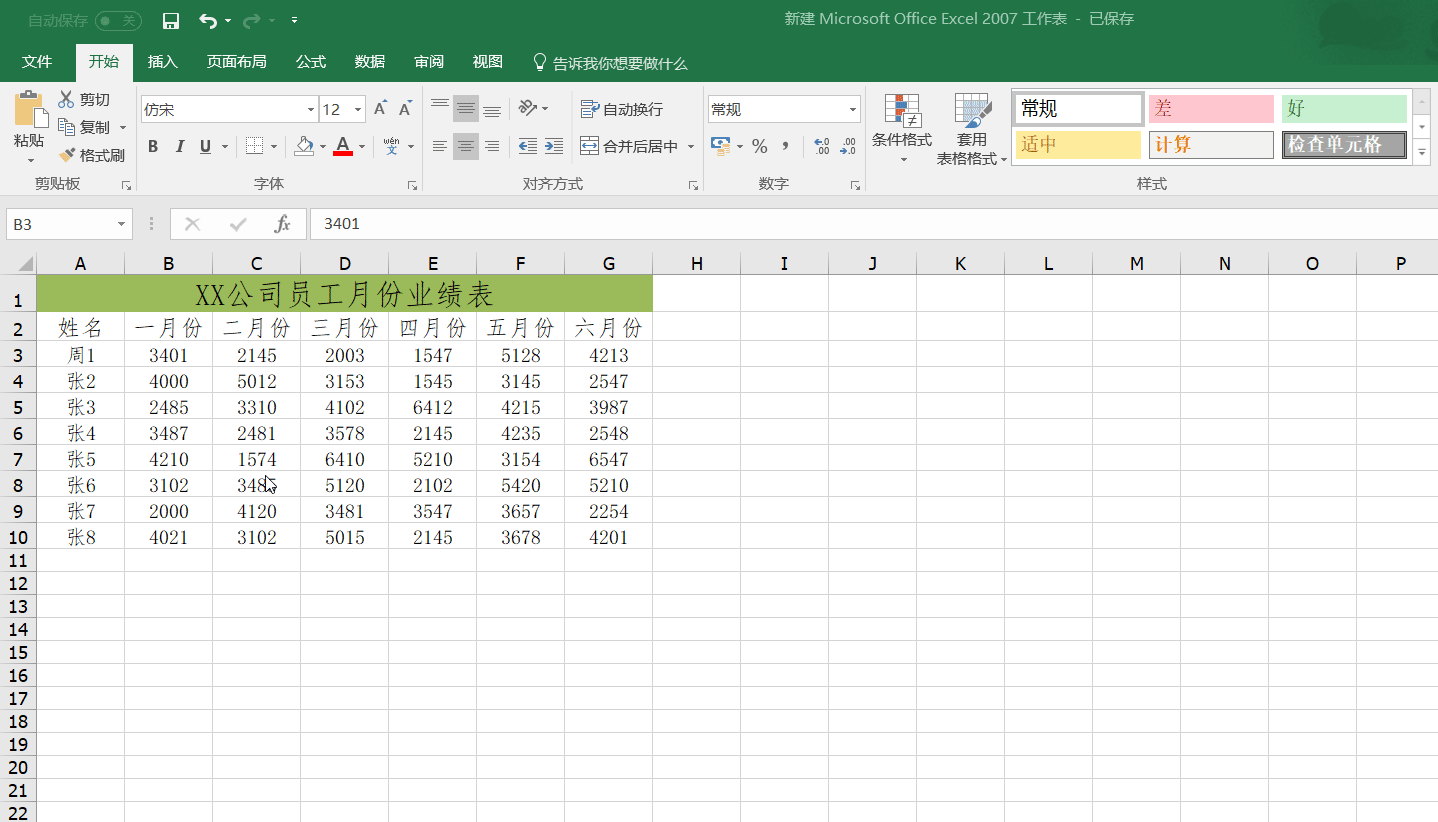Click the percent style icon

[x=760, y=146]
